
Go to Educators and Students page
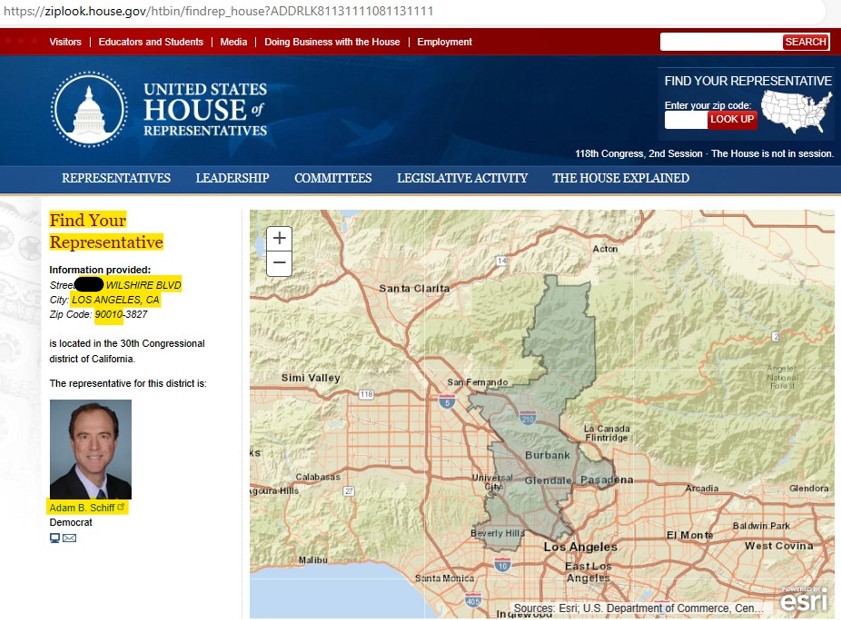(151, 42)
